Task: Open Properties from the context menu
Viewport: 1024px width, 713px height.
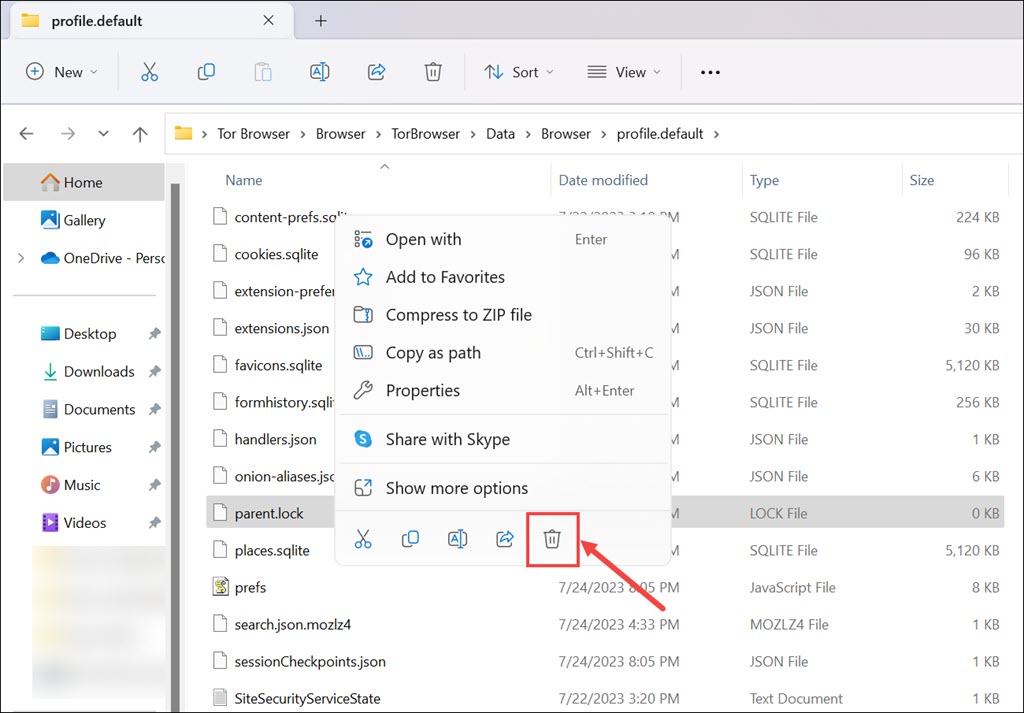Action: click(422, 391)
